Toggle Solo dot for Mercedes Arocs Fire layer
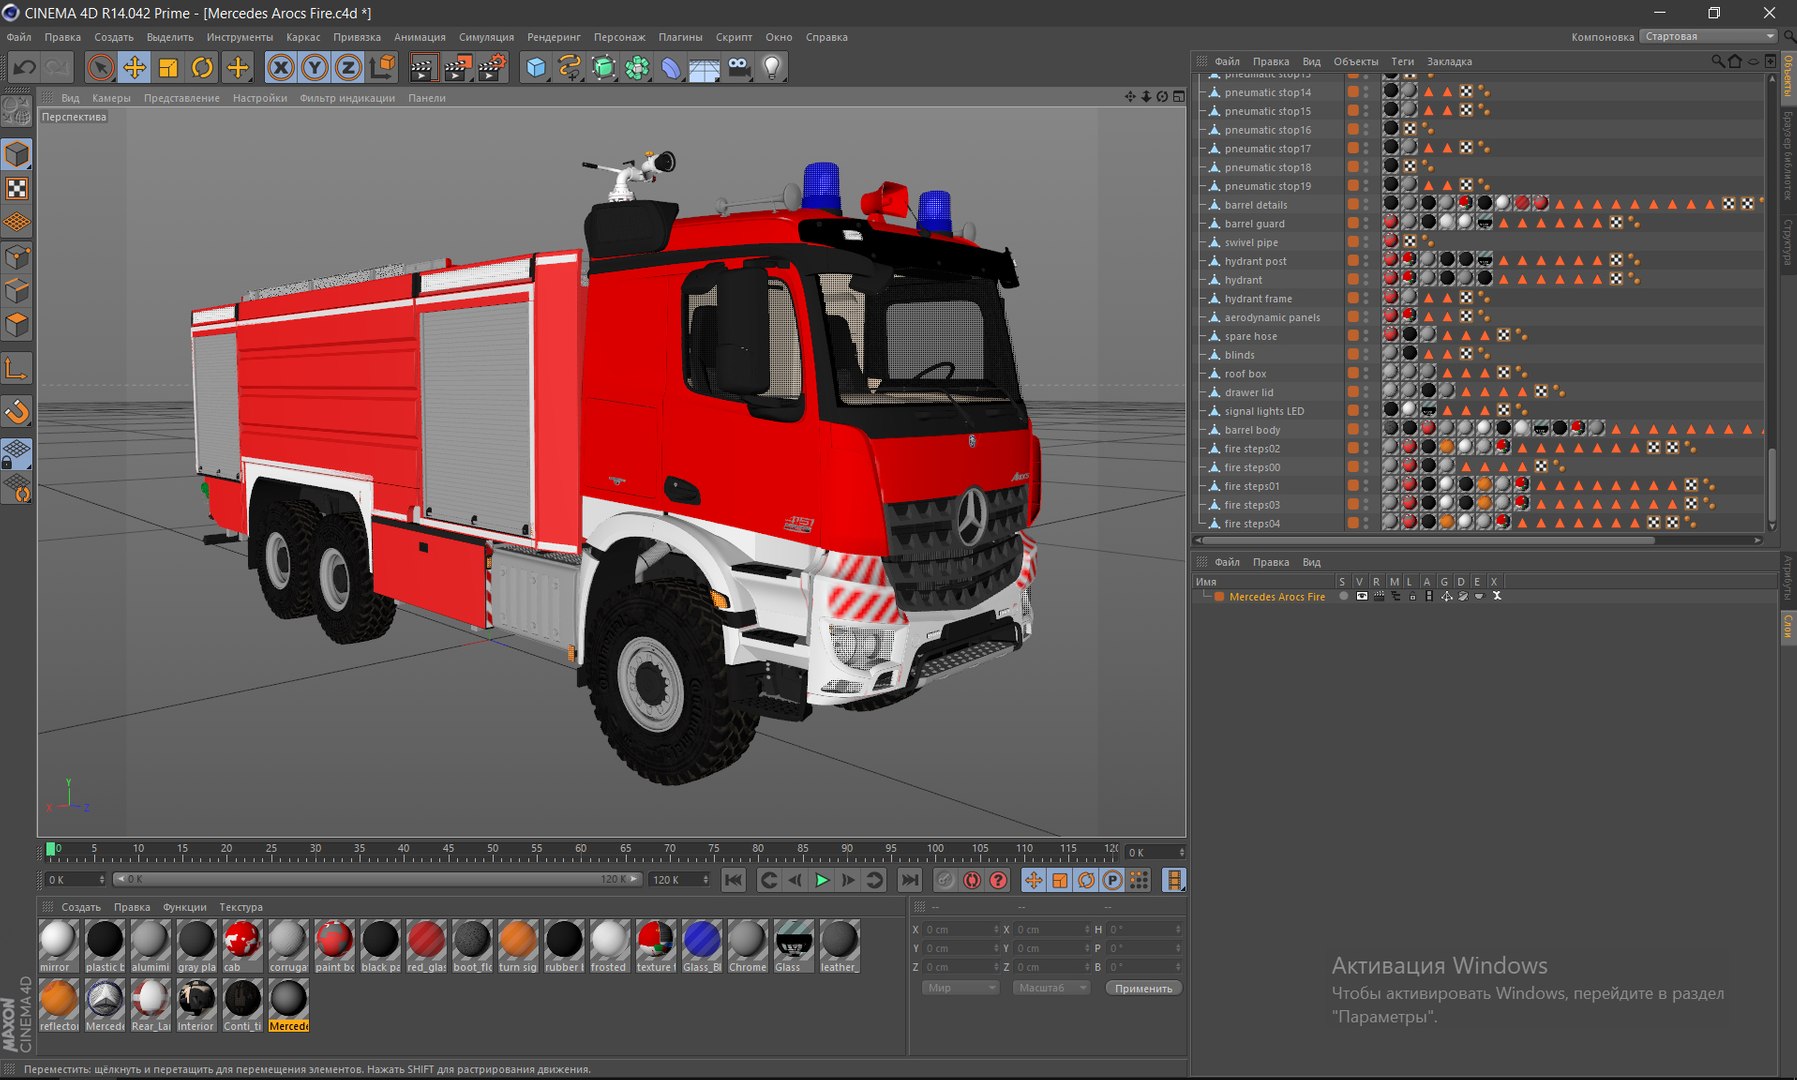This screenshot has height=1080, width=1797. pyautogui.click(x=1343, y=596)
